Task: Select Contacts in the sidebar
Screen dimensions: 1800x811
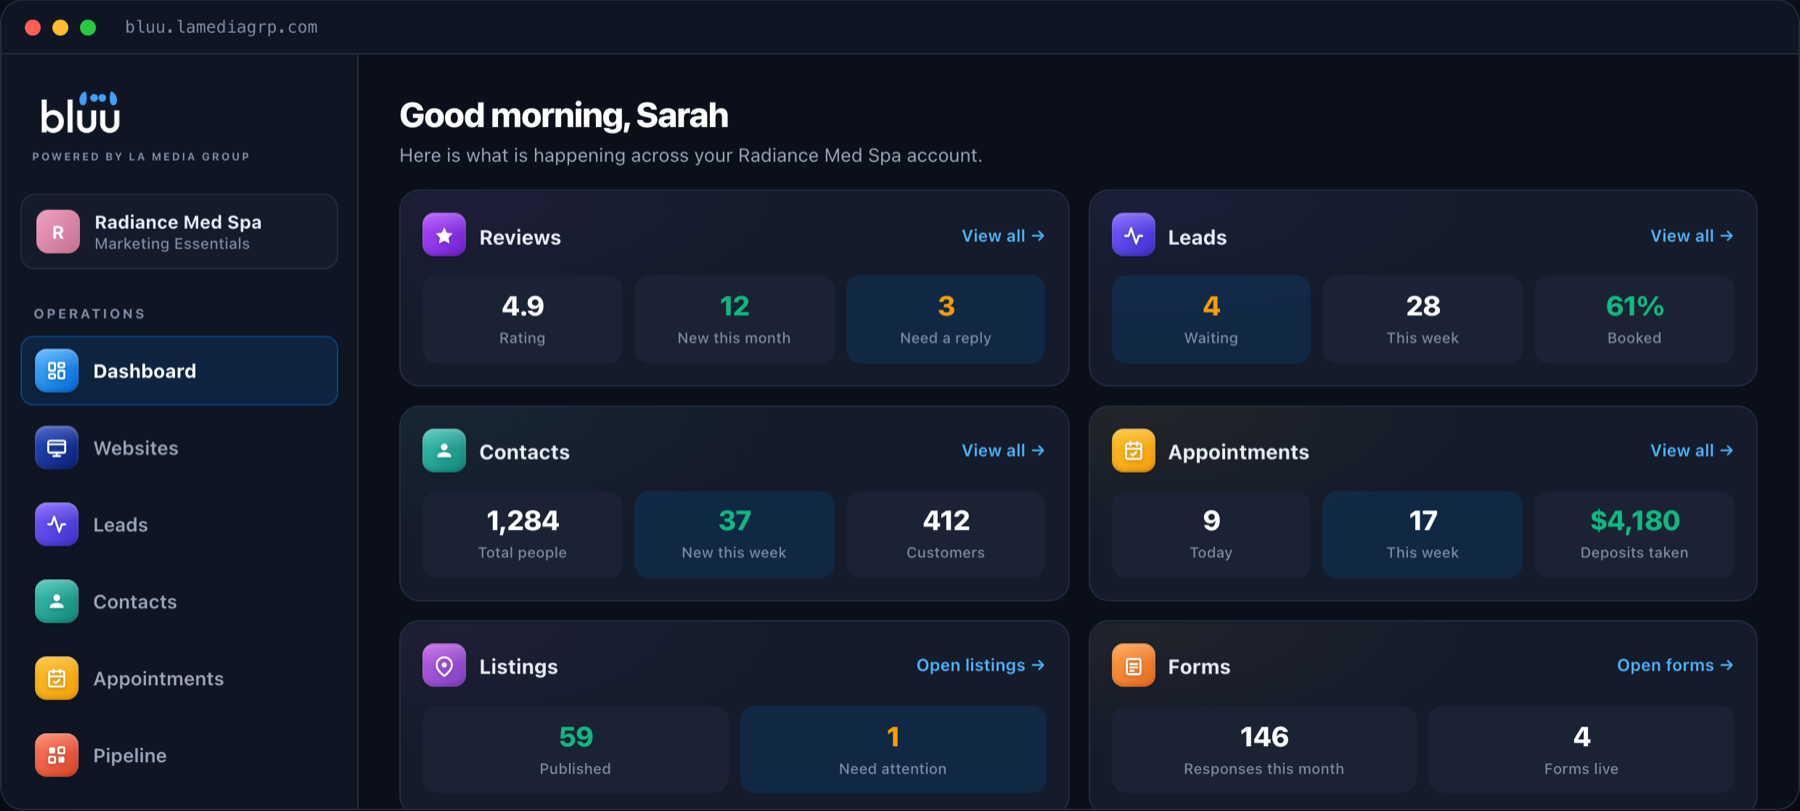Action: click(179, 601)
